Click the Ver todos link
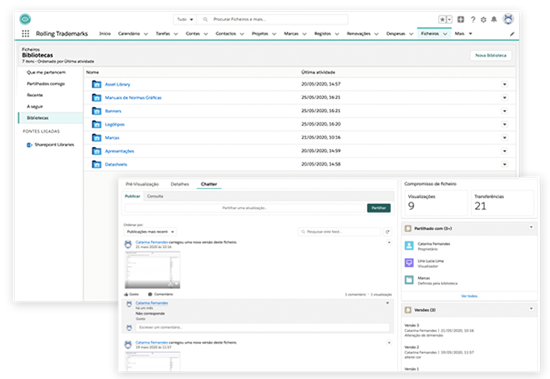The height and width of the screenshot is (379, 550). 469,296
